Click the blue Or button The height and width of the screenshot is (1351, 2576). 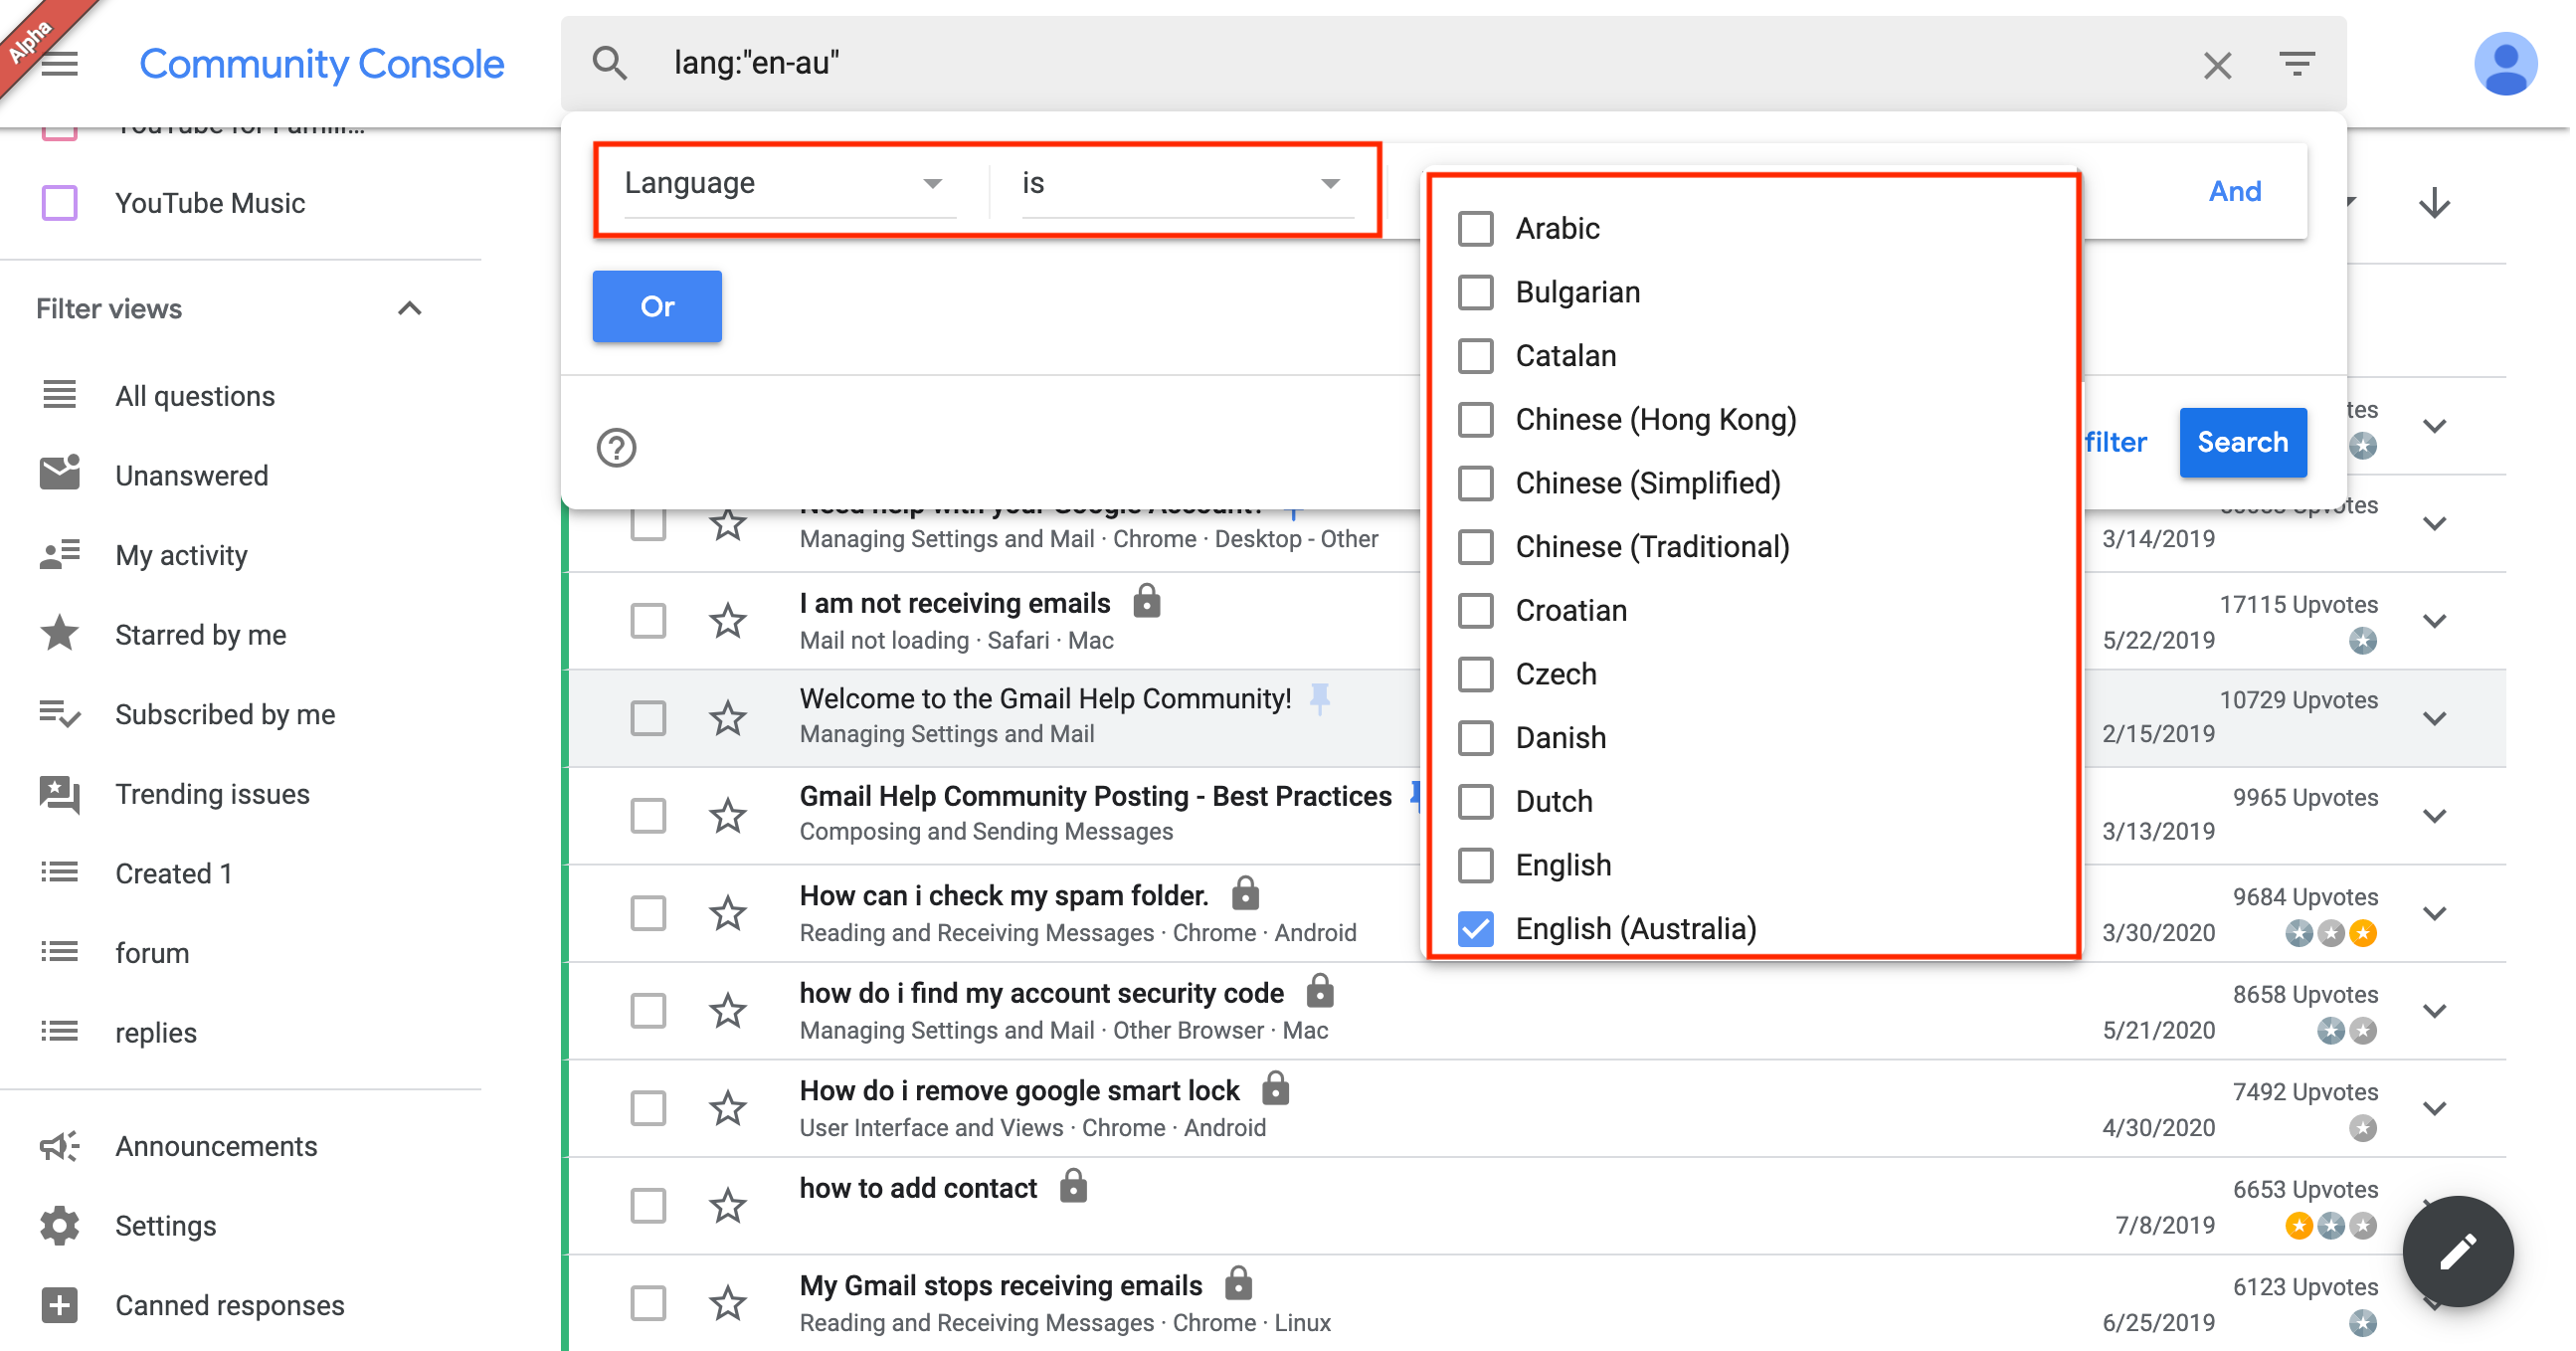tap(656, 307)
